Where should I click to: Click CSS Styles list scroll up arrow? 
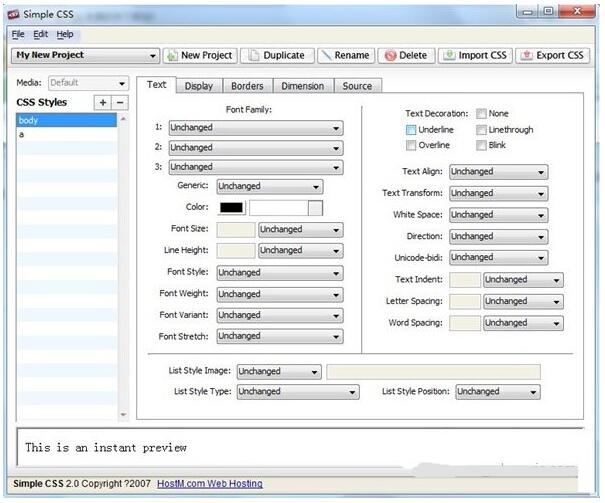point(123,119)
